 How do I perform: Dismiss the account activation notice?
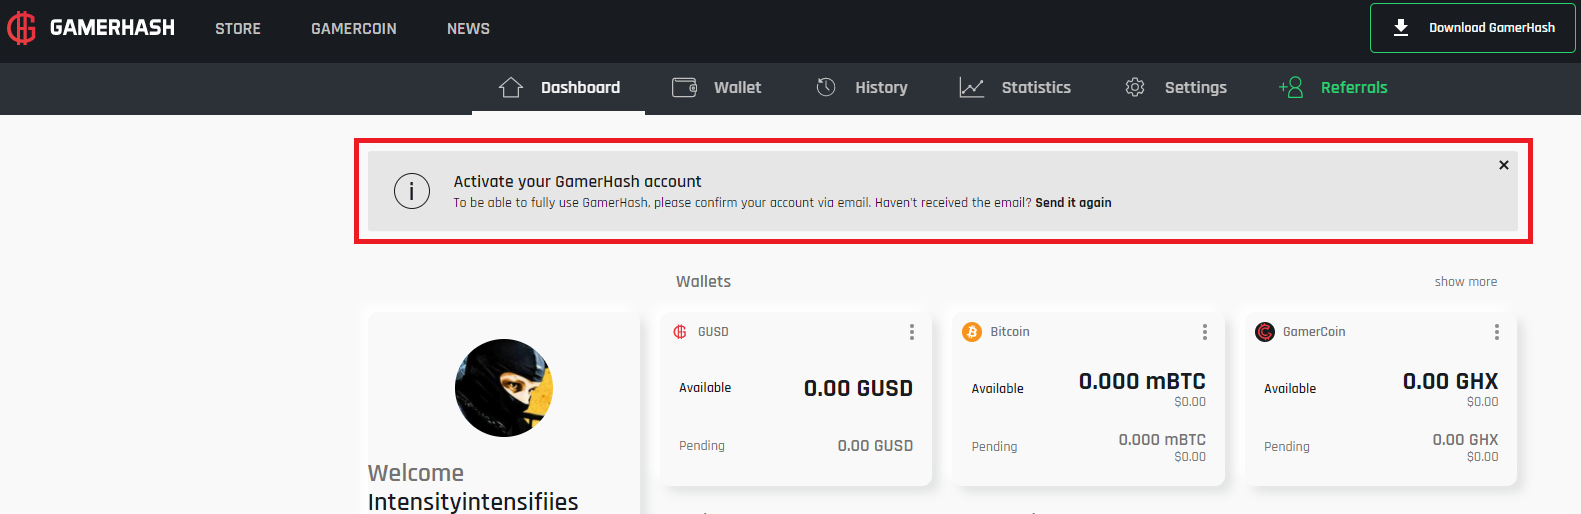click(x=1504, y=165)
